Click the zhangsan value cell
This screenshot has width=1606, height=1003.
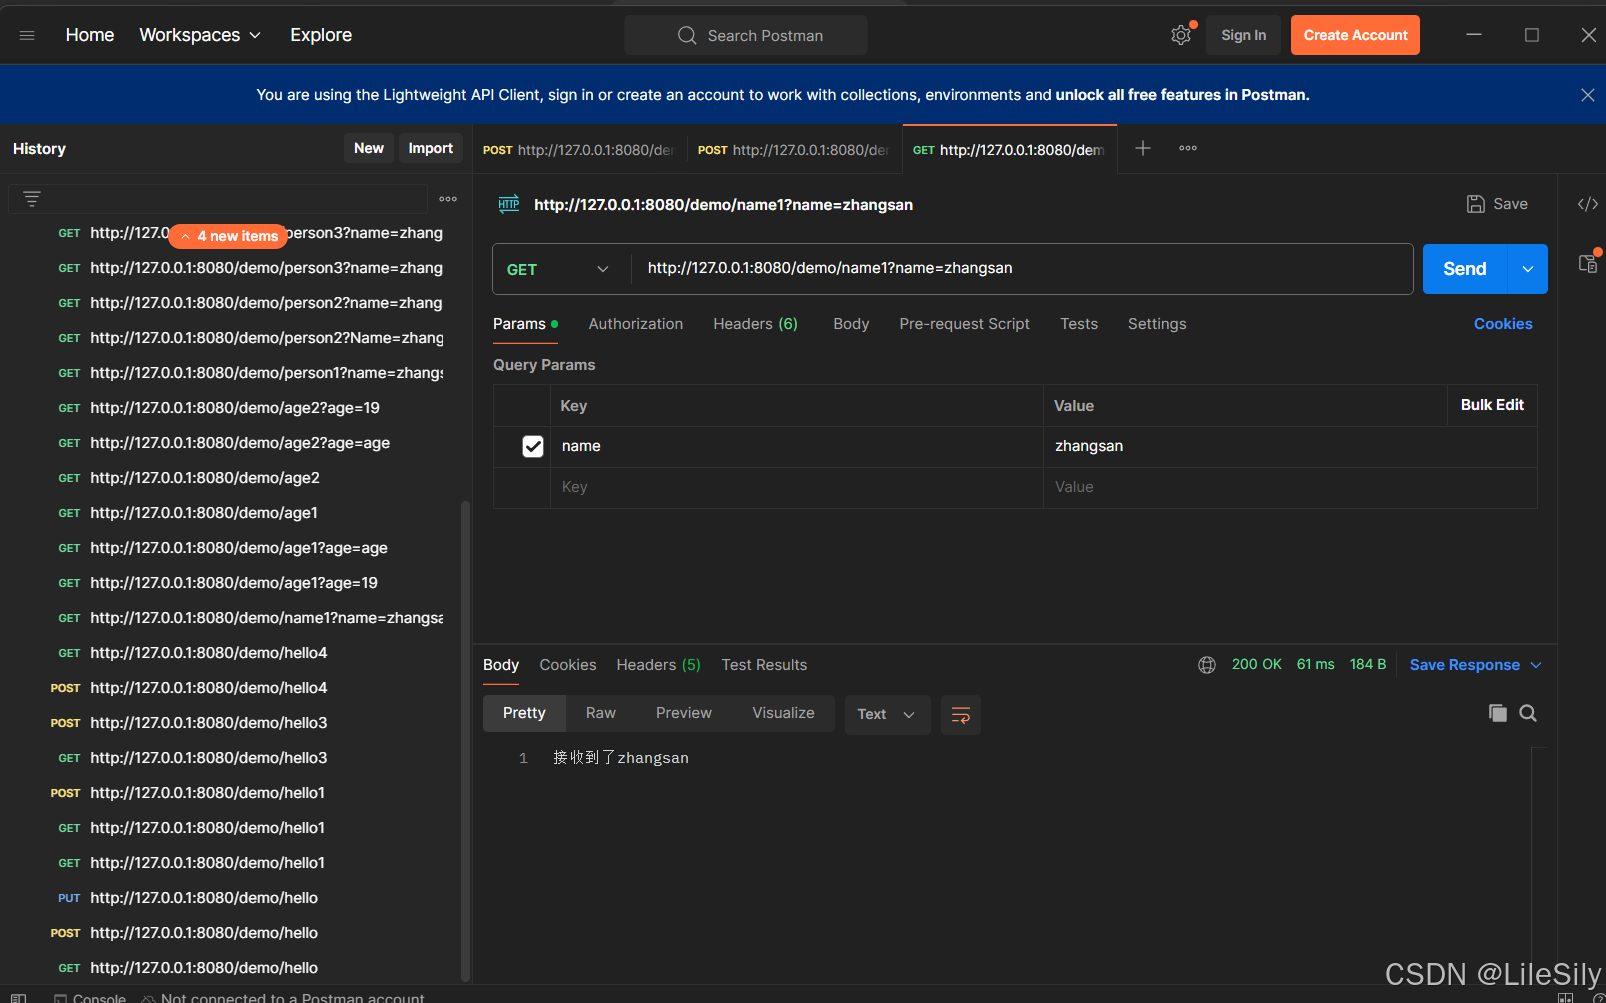click(1290, 446)
